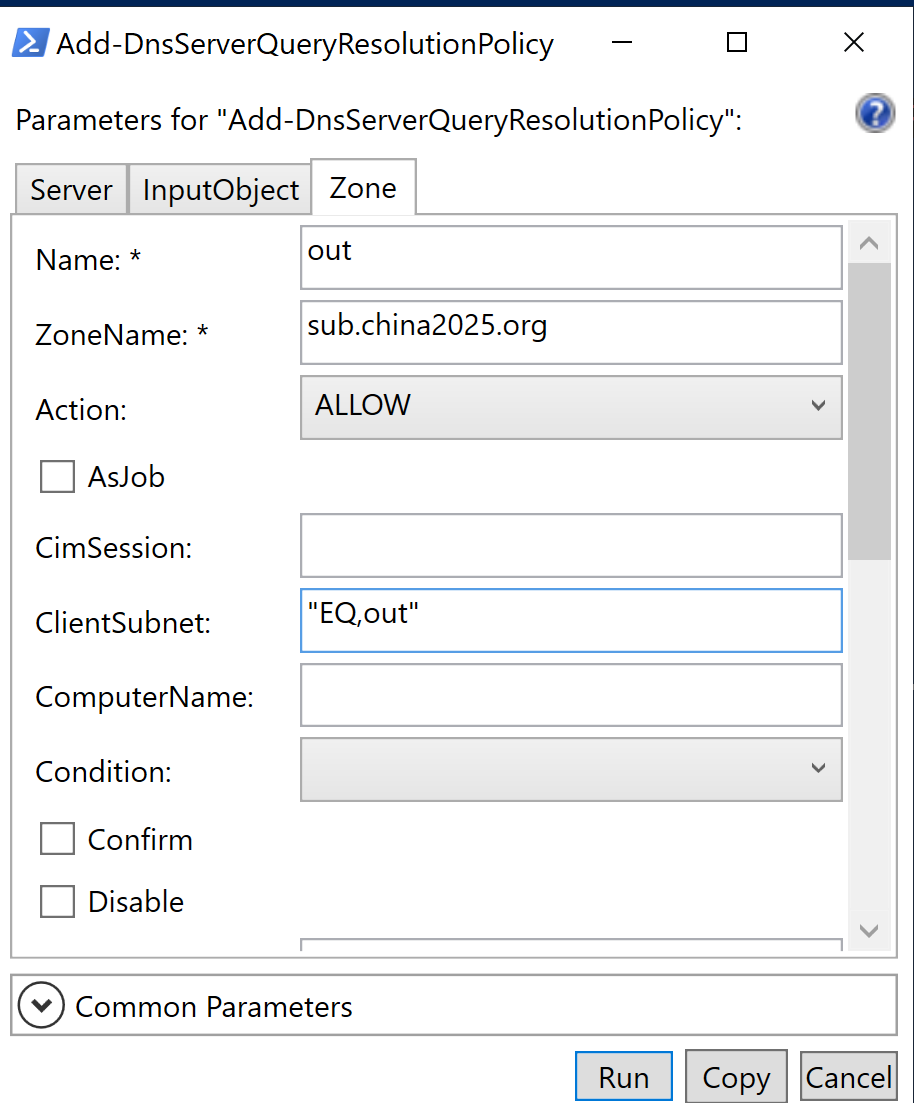
Task: Click the vertical scrollbar thumb
Action: click(869, 412)
